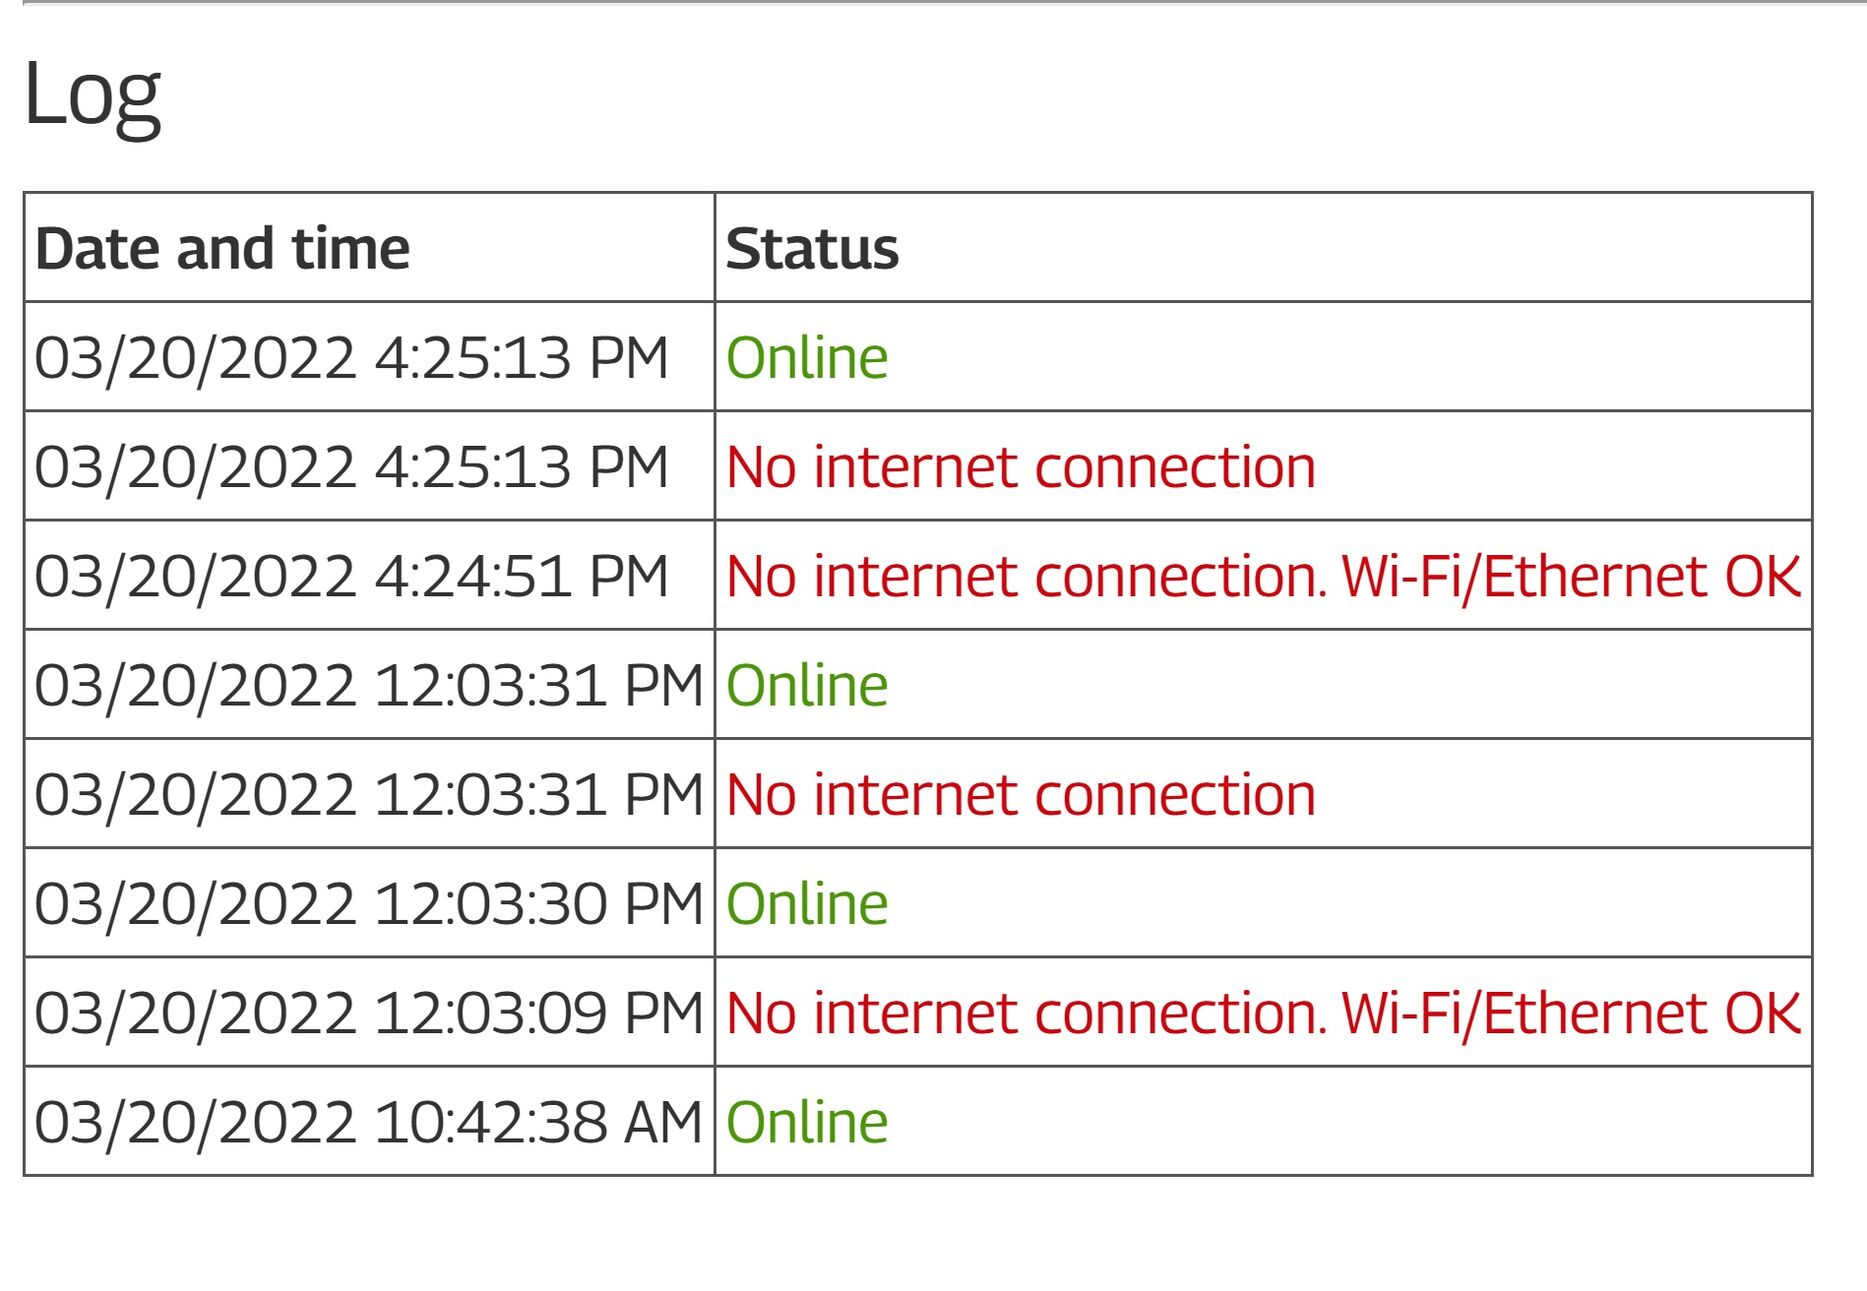Click the 12:03:31 PM timestamp beside Online

[368, 685]
